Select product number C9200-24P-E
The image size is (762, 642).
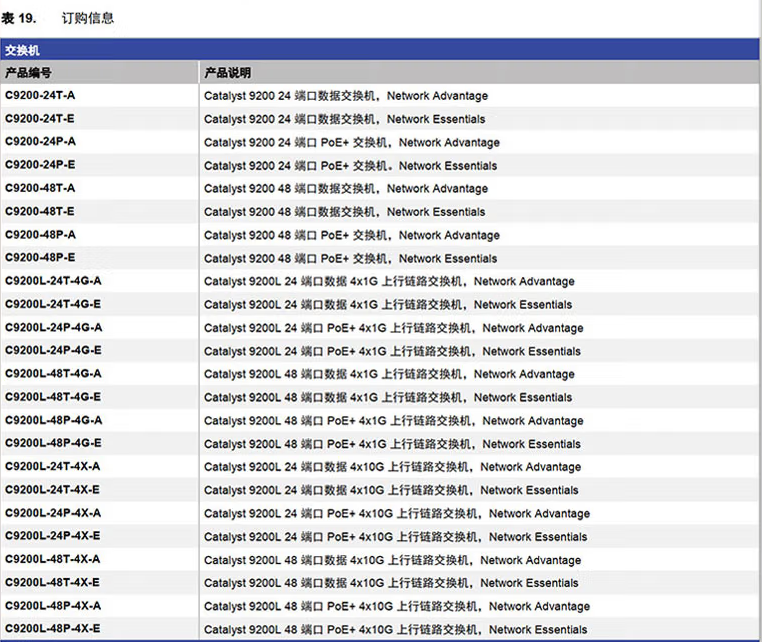40,165
